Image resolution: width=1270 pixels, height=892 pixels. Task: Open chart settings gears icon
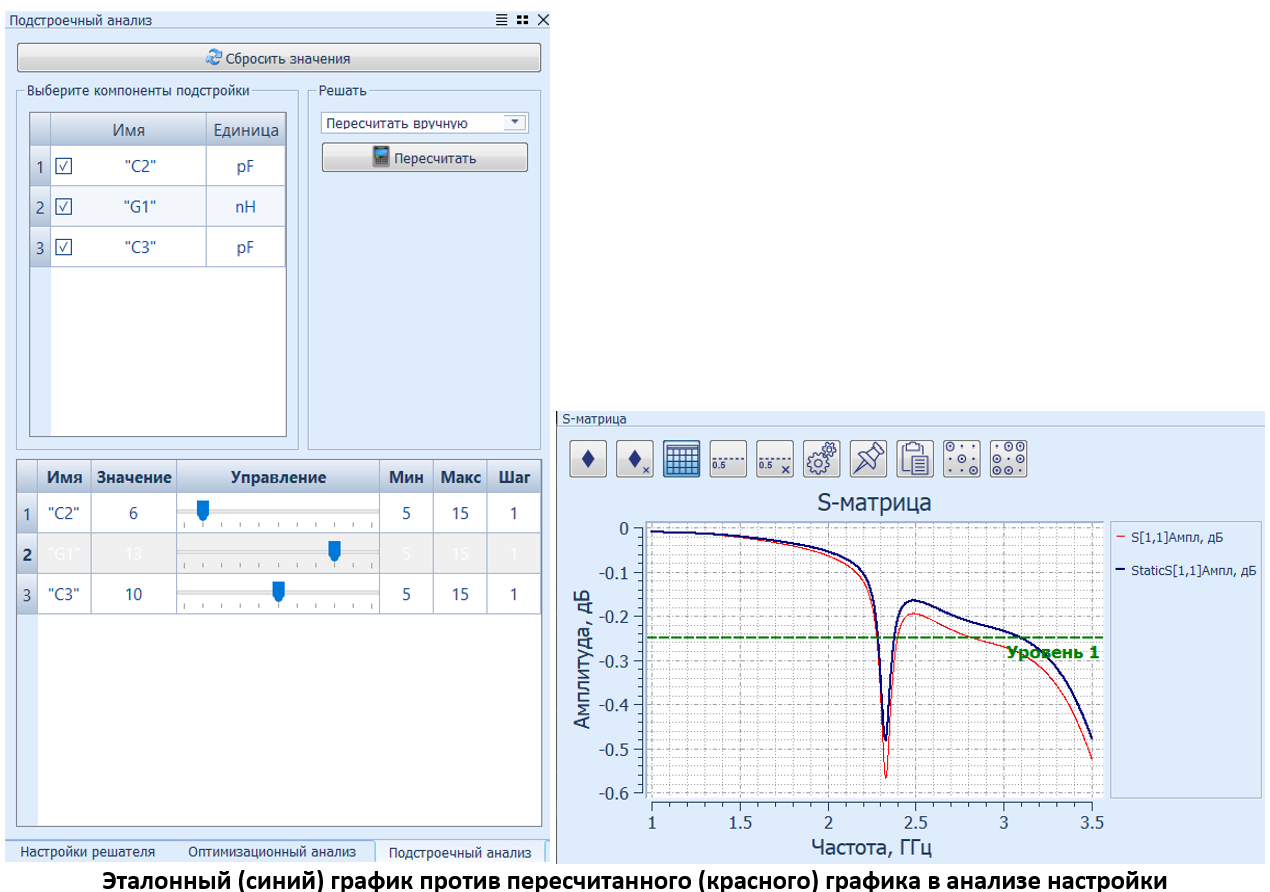(x=821, y=459)
